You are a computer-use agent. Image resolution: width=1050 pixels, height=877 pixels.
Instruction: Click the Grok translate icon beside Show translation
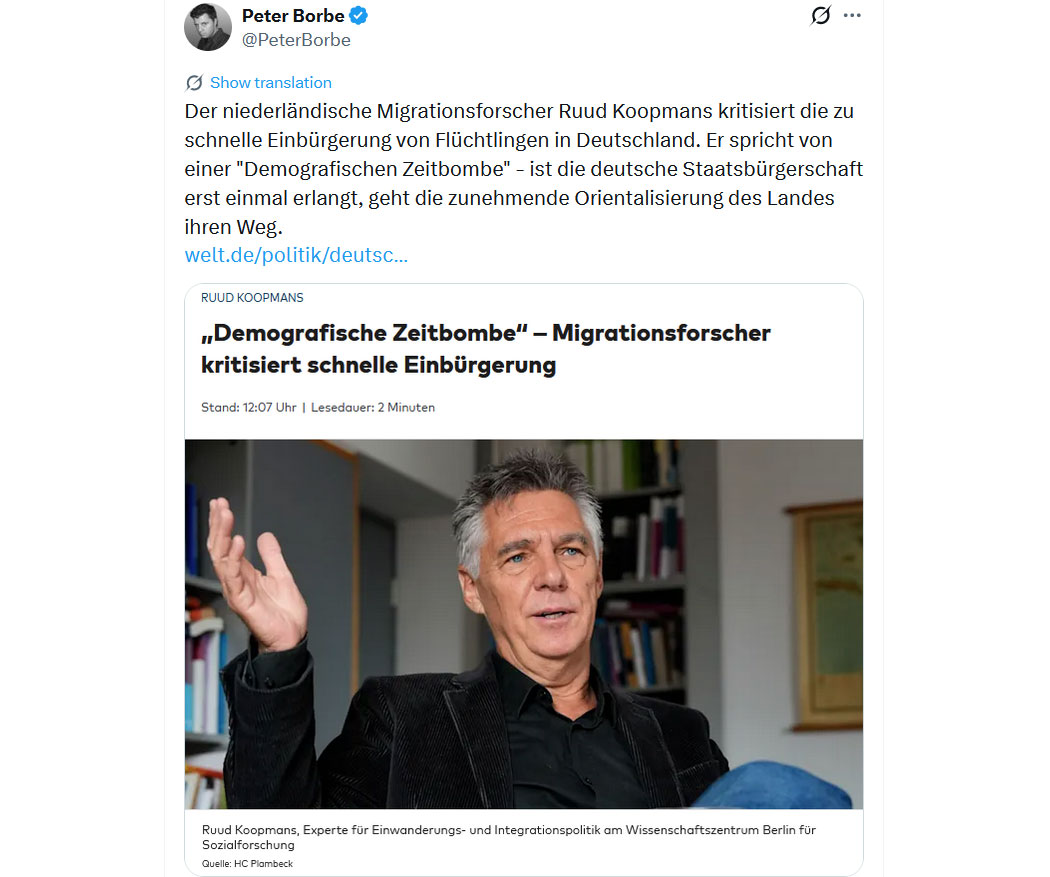pyautogui.click(x=194, y=82)
